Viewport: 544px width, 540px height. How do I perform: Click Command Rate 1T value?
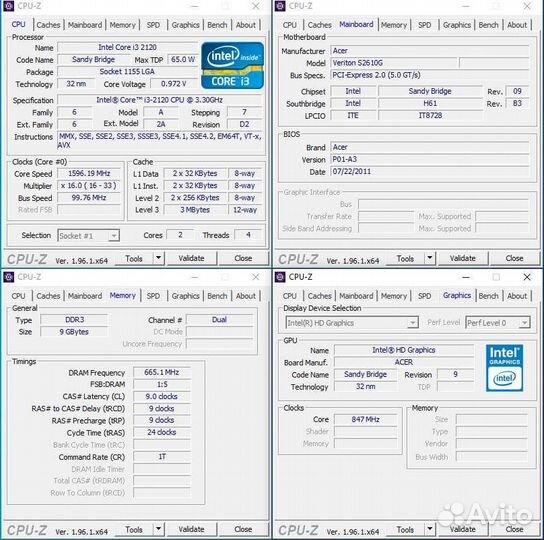[x=162, y=457]
